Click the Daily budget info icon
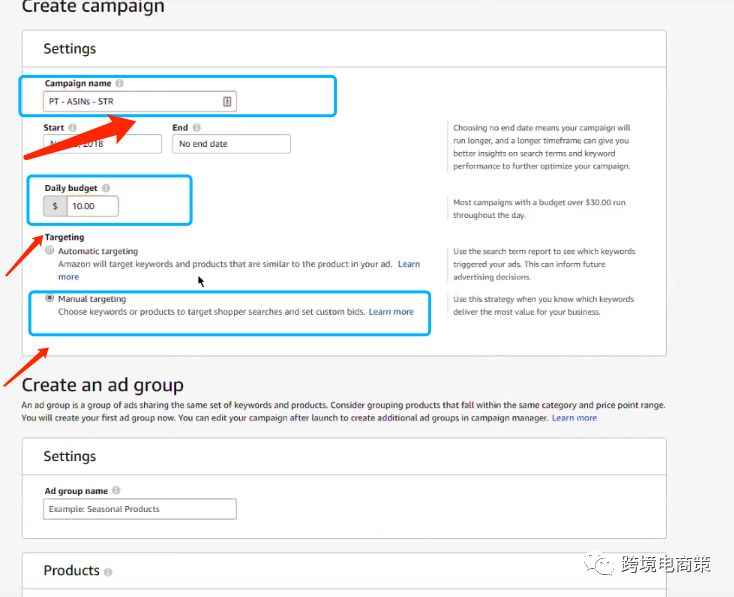Viewport: 734px width, 597px height. pyautogui.click(x=106, y=188)
